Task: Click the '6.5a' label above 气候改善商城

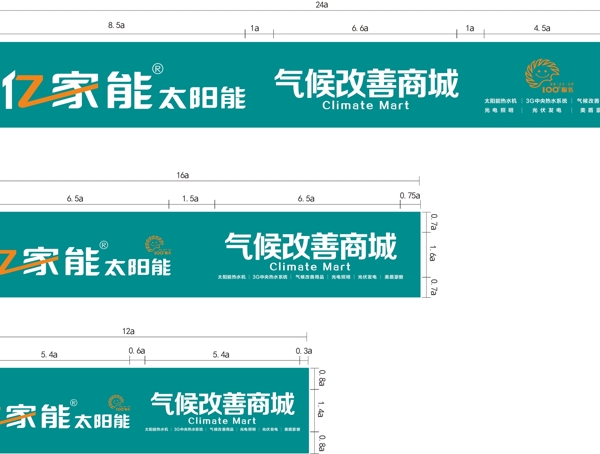Action: click(306, 199)
